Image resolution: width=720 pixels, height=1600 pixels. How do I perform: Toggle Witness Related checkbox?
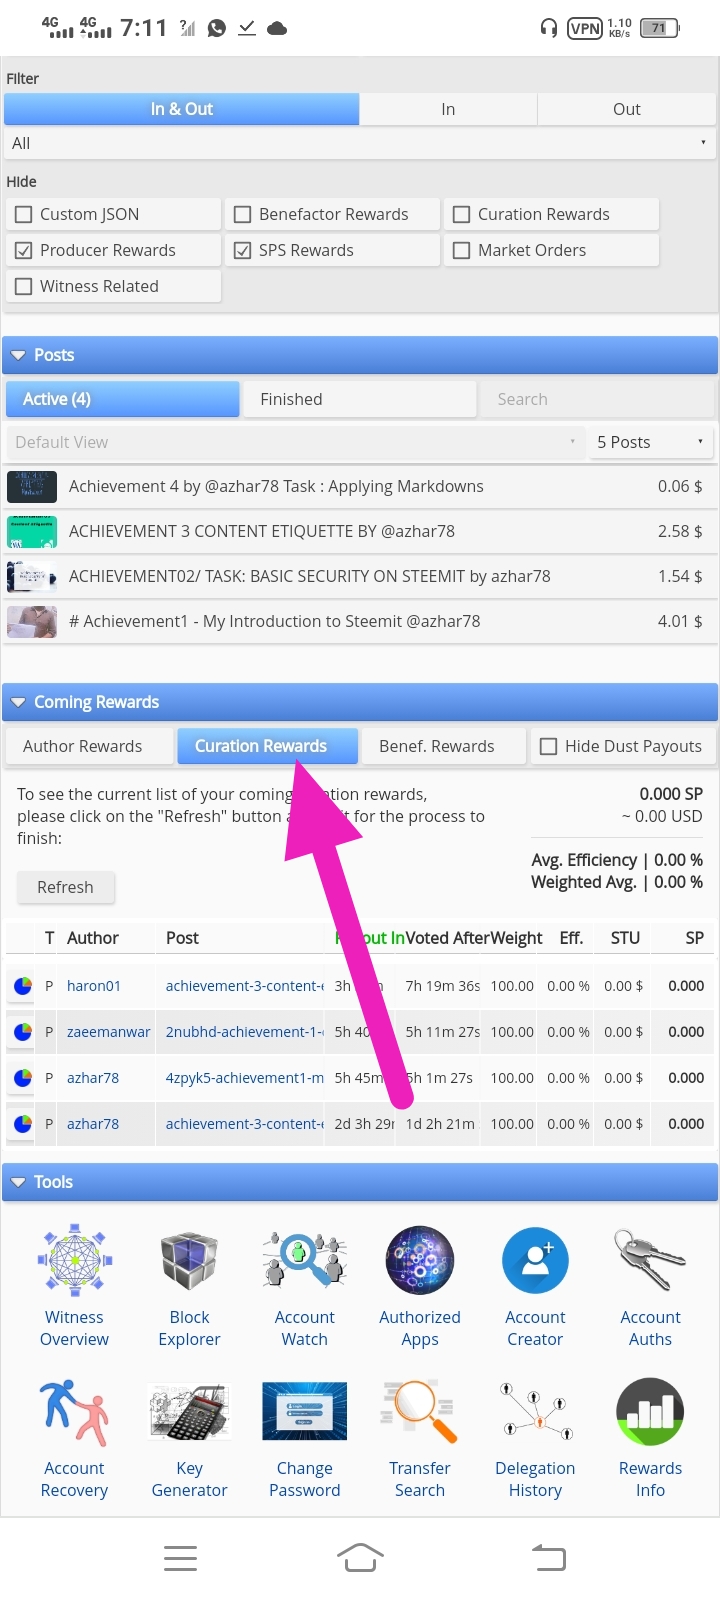coord(24,286)
